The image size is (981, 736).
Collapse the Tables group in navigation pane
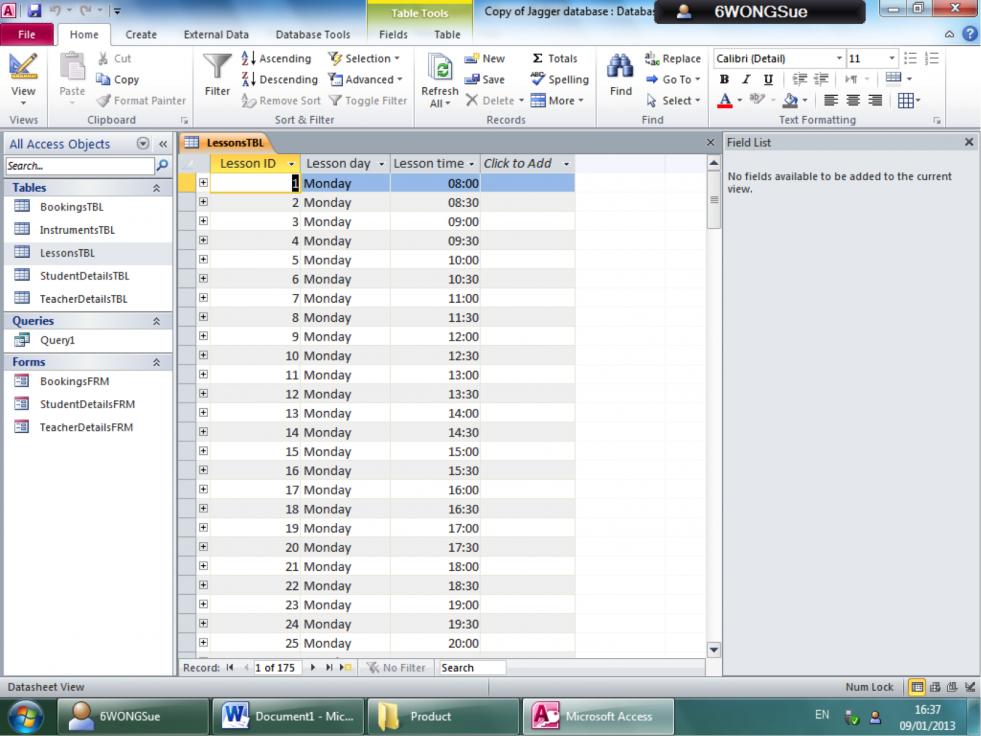coord(156,188)
